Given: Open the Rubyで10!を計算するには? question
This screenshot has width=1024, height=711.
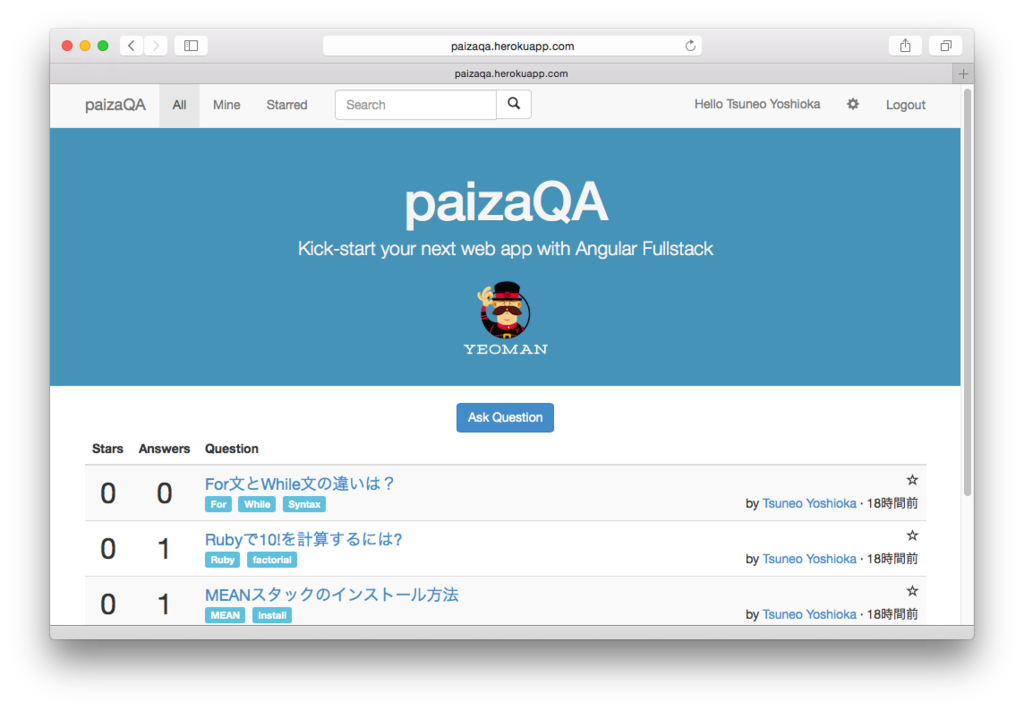Looking at the screenshot, I should tap(304, 539).
